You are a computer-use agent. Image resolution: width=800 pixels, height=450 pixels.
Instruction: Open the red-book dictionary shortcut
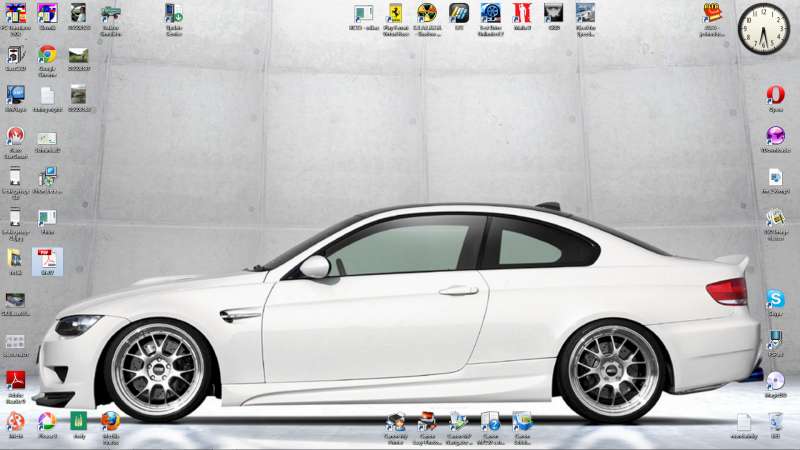(713, 13)
